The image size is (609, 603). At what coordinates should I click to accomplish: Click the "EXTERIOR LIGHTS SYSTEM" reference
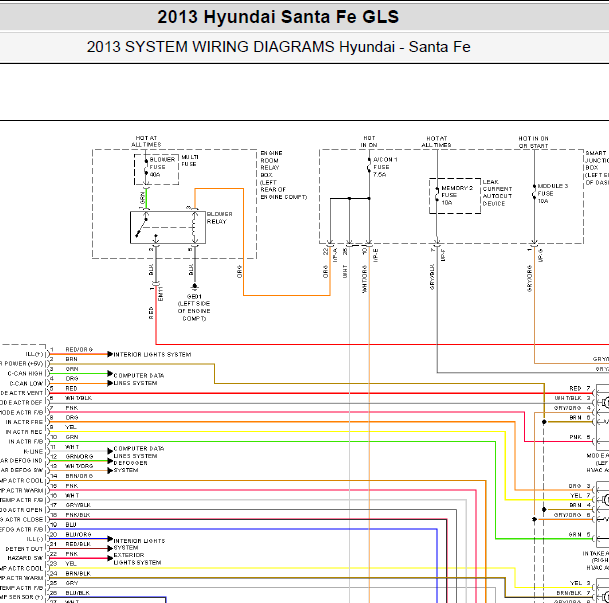coord(137,559)
